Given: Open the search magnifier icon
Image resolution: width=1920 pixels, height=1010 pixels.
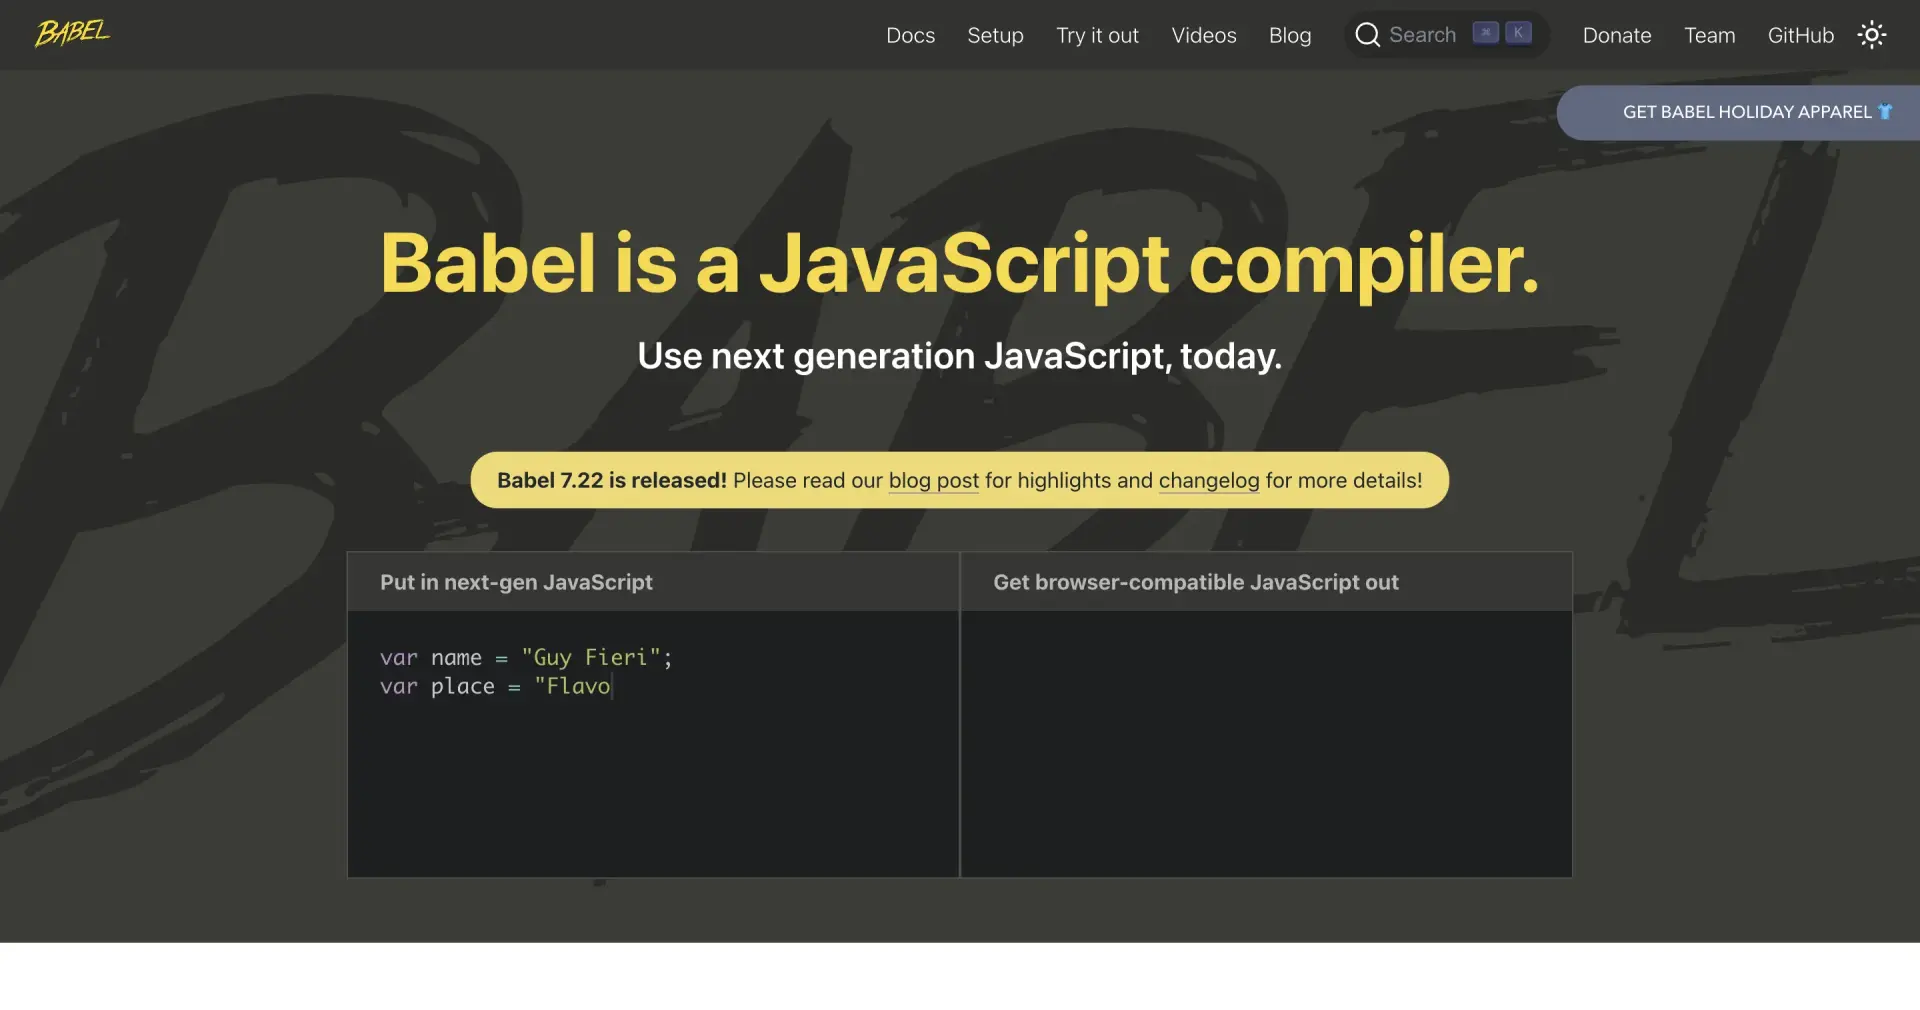Looking at the screenshot, I should (x=1366, y=34).
